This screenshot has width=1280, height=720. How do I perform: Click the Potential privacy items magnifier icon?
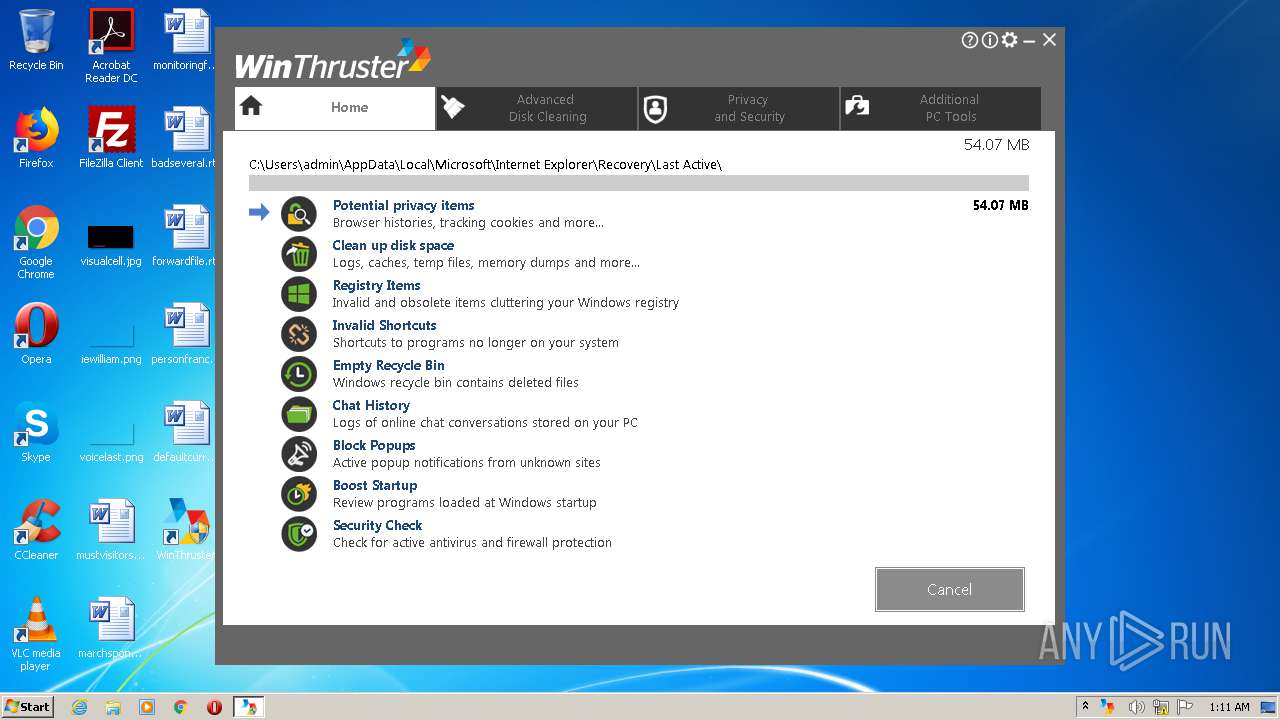coord(299,214)
